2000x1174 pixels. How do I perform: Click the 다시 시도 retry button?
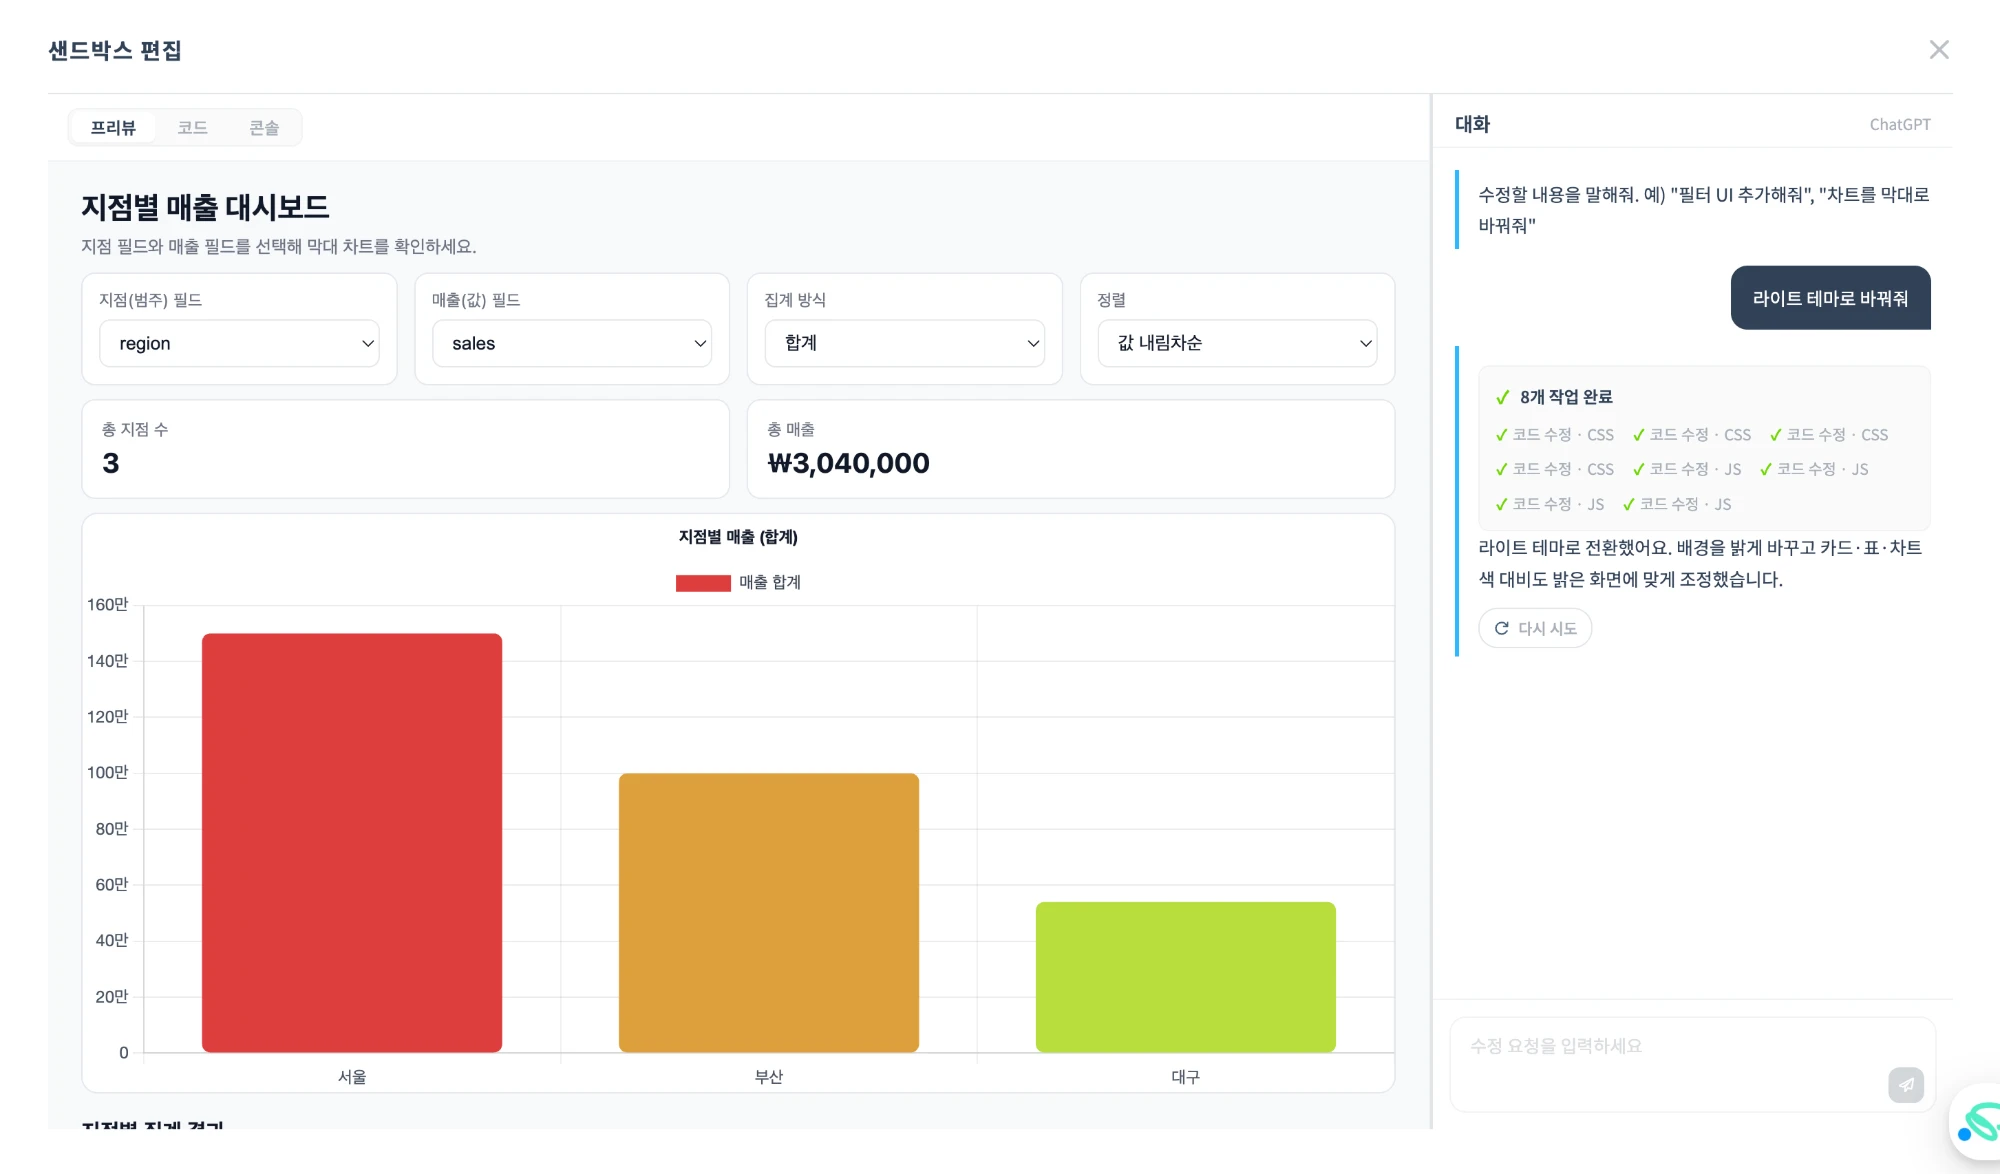pos(1535,628)
